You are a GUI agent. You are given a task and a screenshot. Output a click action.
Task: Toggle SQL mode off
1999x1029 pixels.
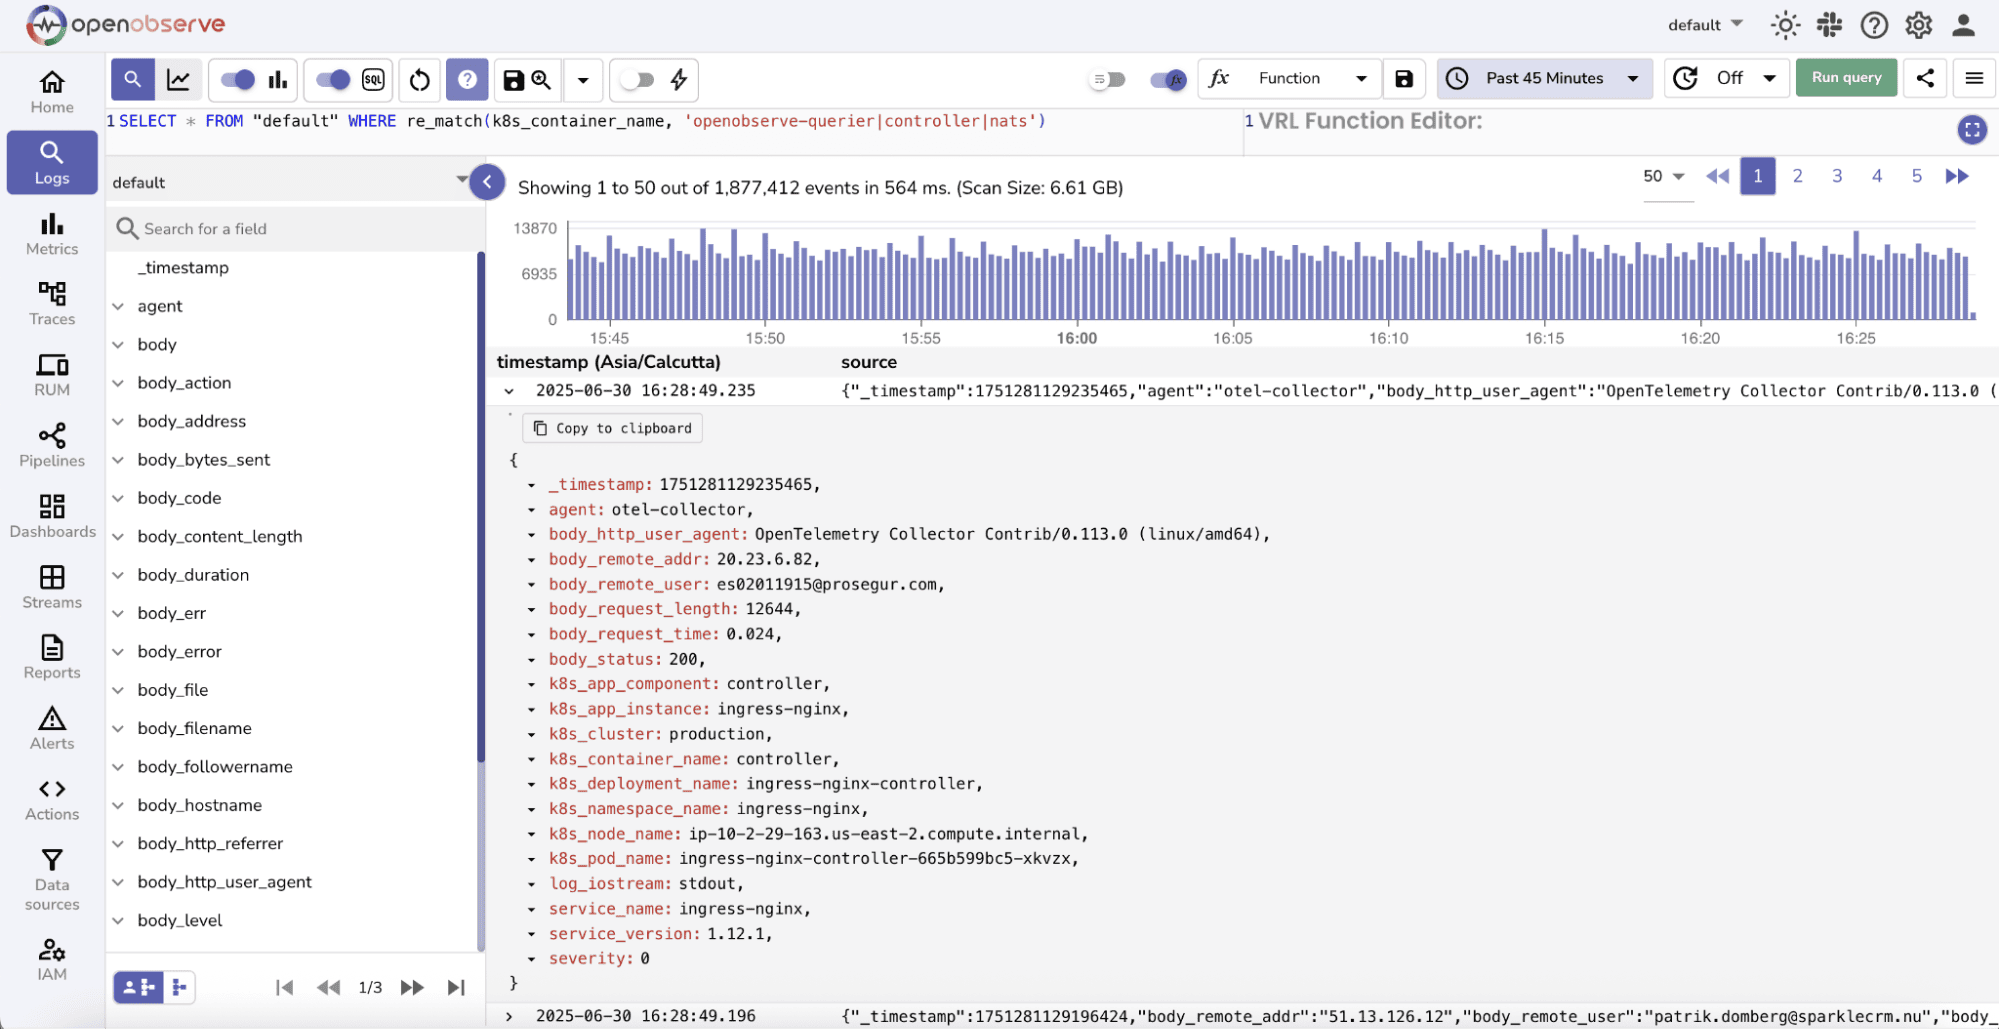click(333, 80)
